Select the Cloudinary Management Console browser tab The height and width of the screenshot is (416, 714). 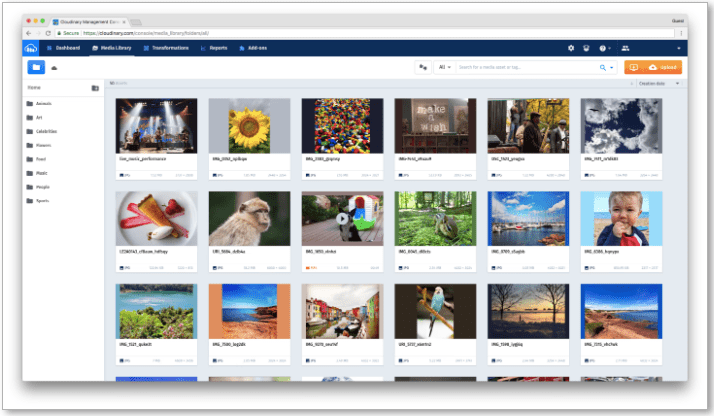click(x=89, y=22)
